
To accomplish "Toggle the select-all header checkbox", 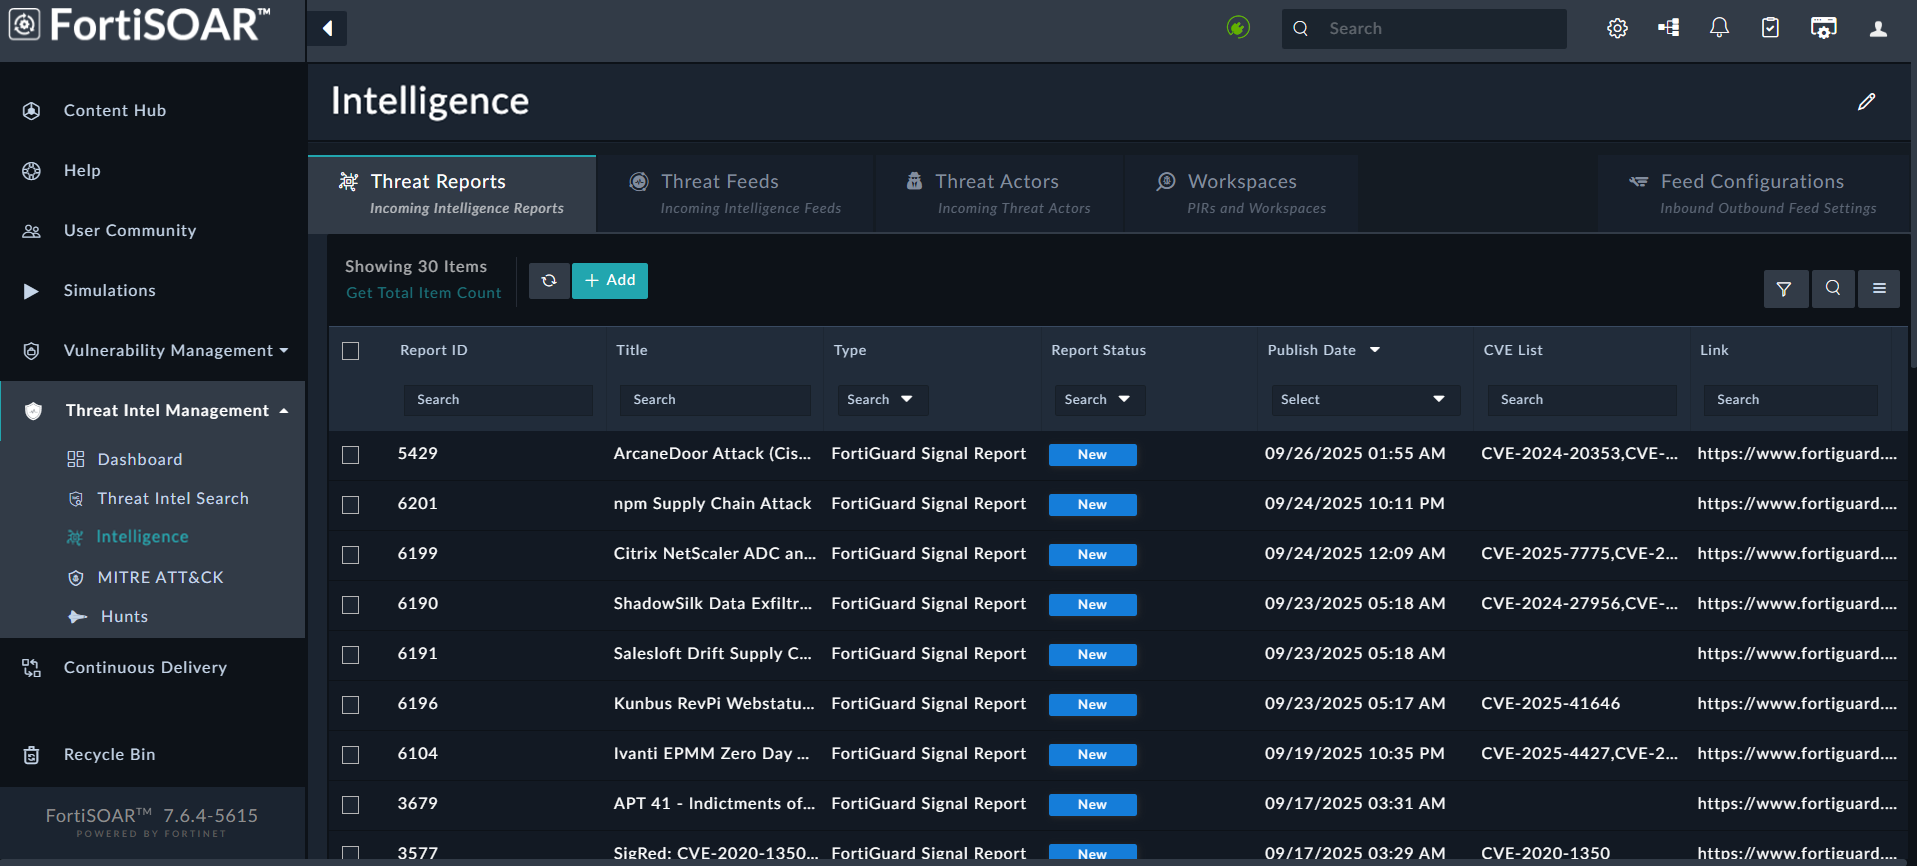I will pos(351,351).
